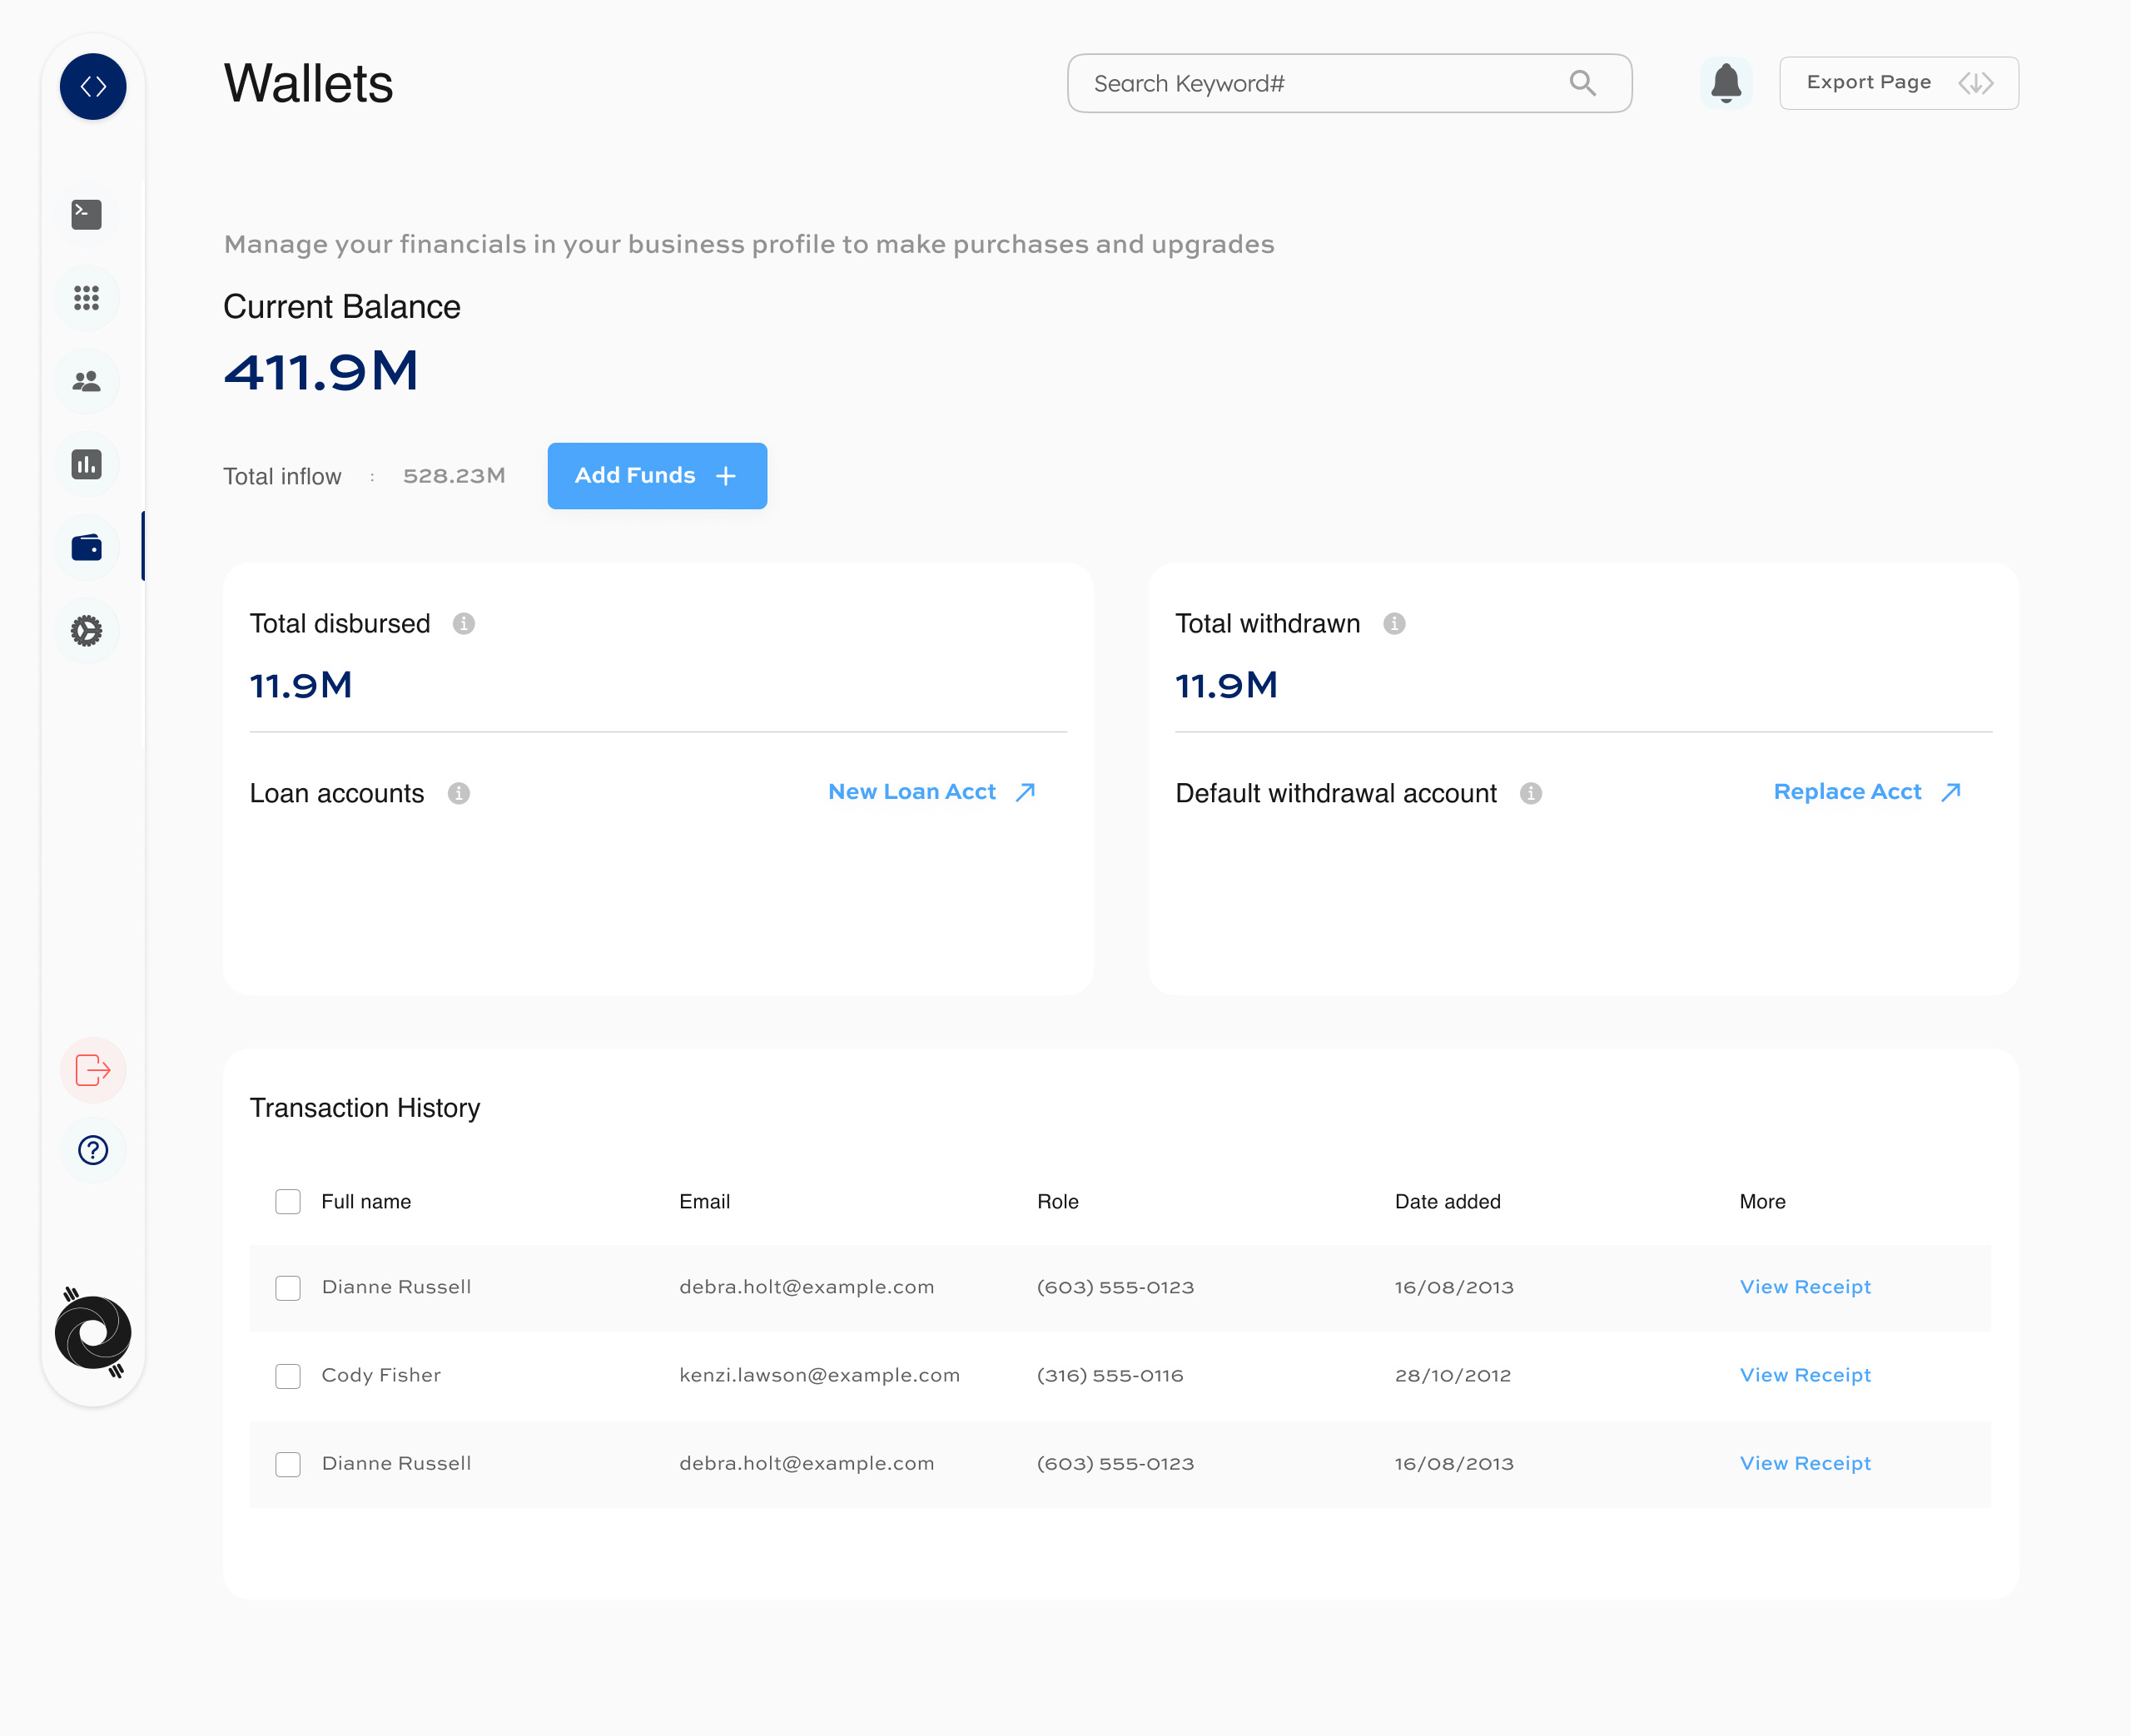The image size is (2131, 1736).
Task: Open the notifications bell
Action: click(x=1726, y=83)
